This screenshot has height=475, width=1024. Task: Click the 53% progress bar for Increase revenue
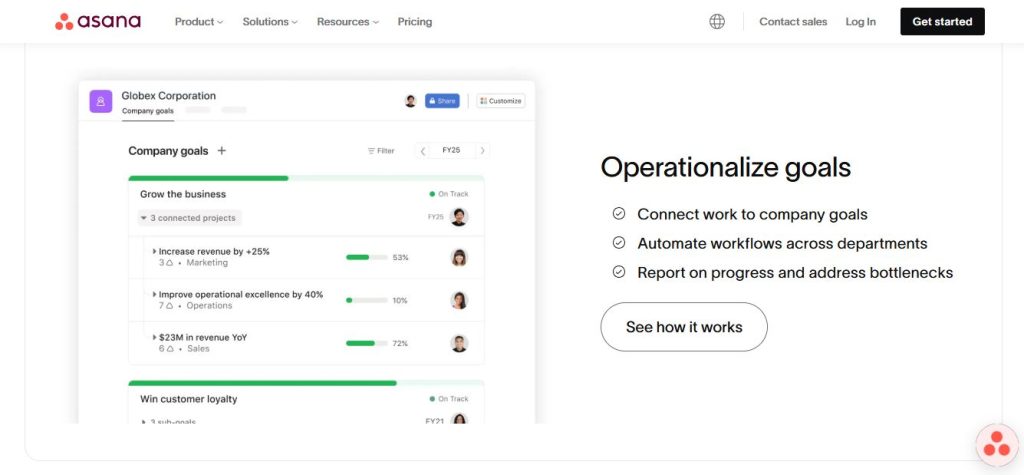[x=366, y=257]
